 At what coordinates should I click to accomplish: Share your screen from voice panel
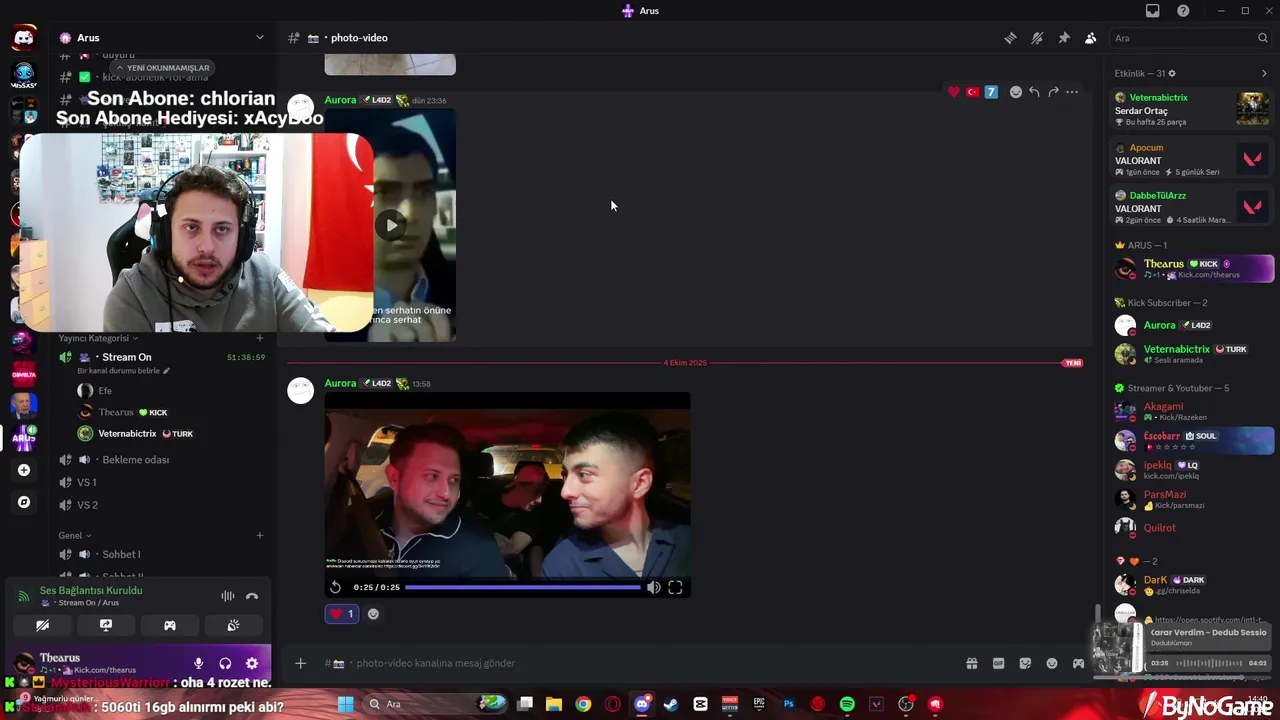tap(106, 625)
